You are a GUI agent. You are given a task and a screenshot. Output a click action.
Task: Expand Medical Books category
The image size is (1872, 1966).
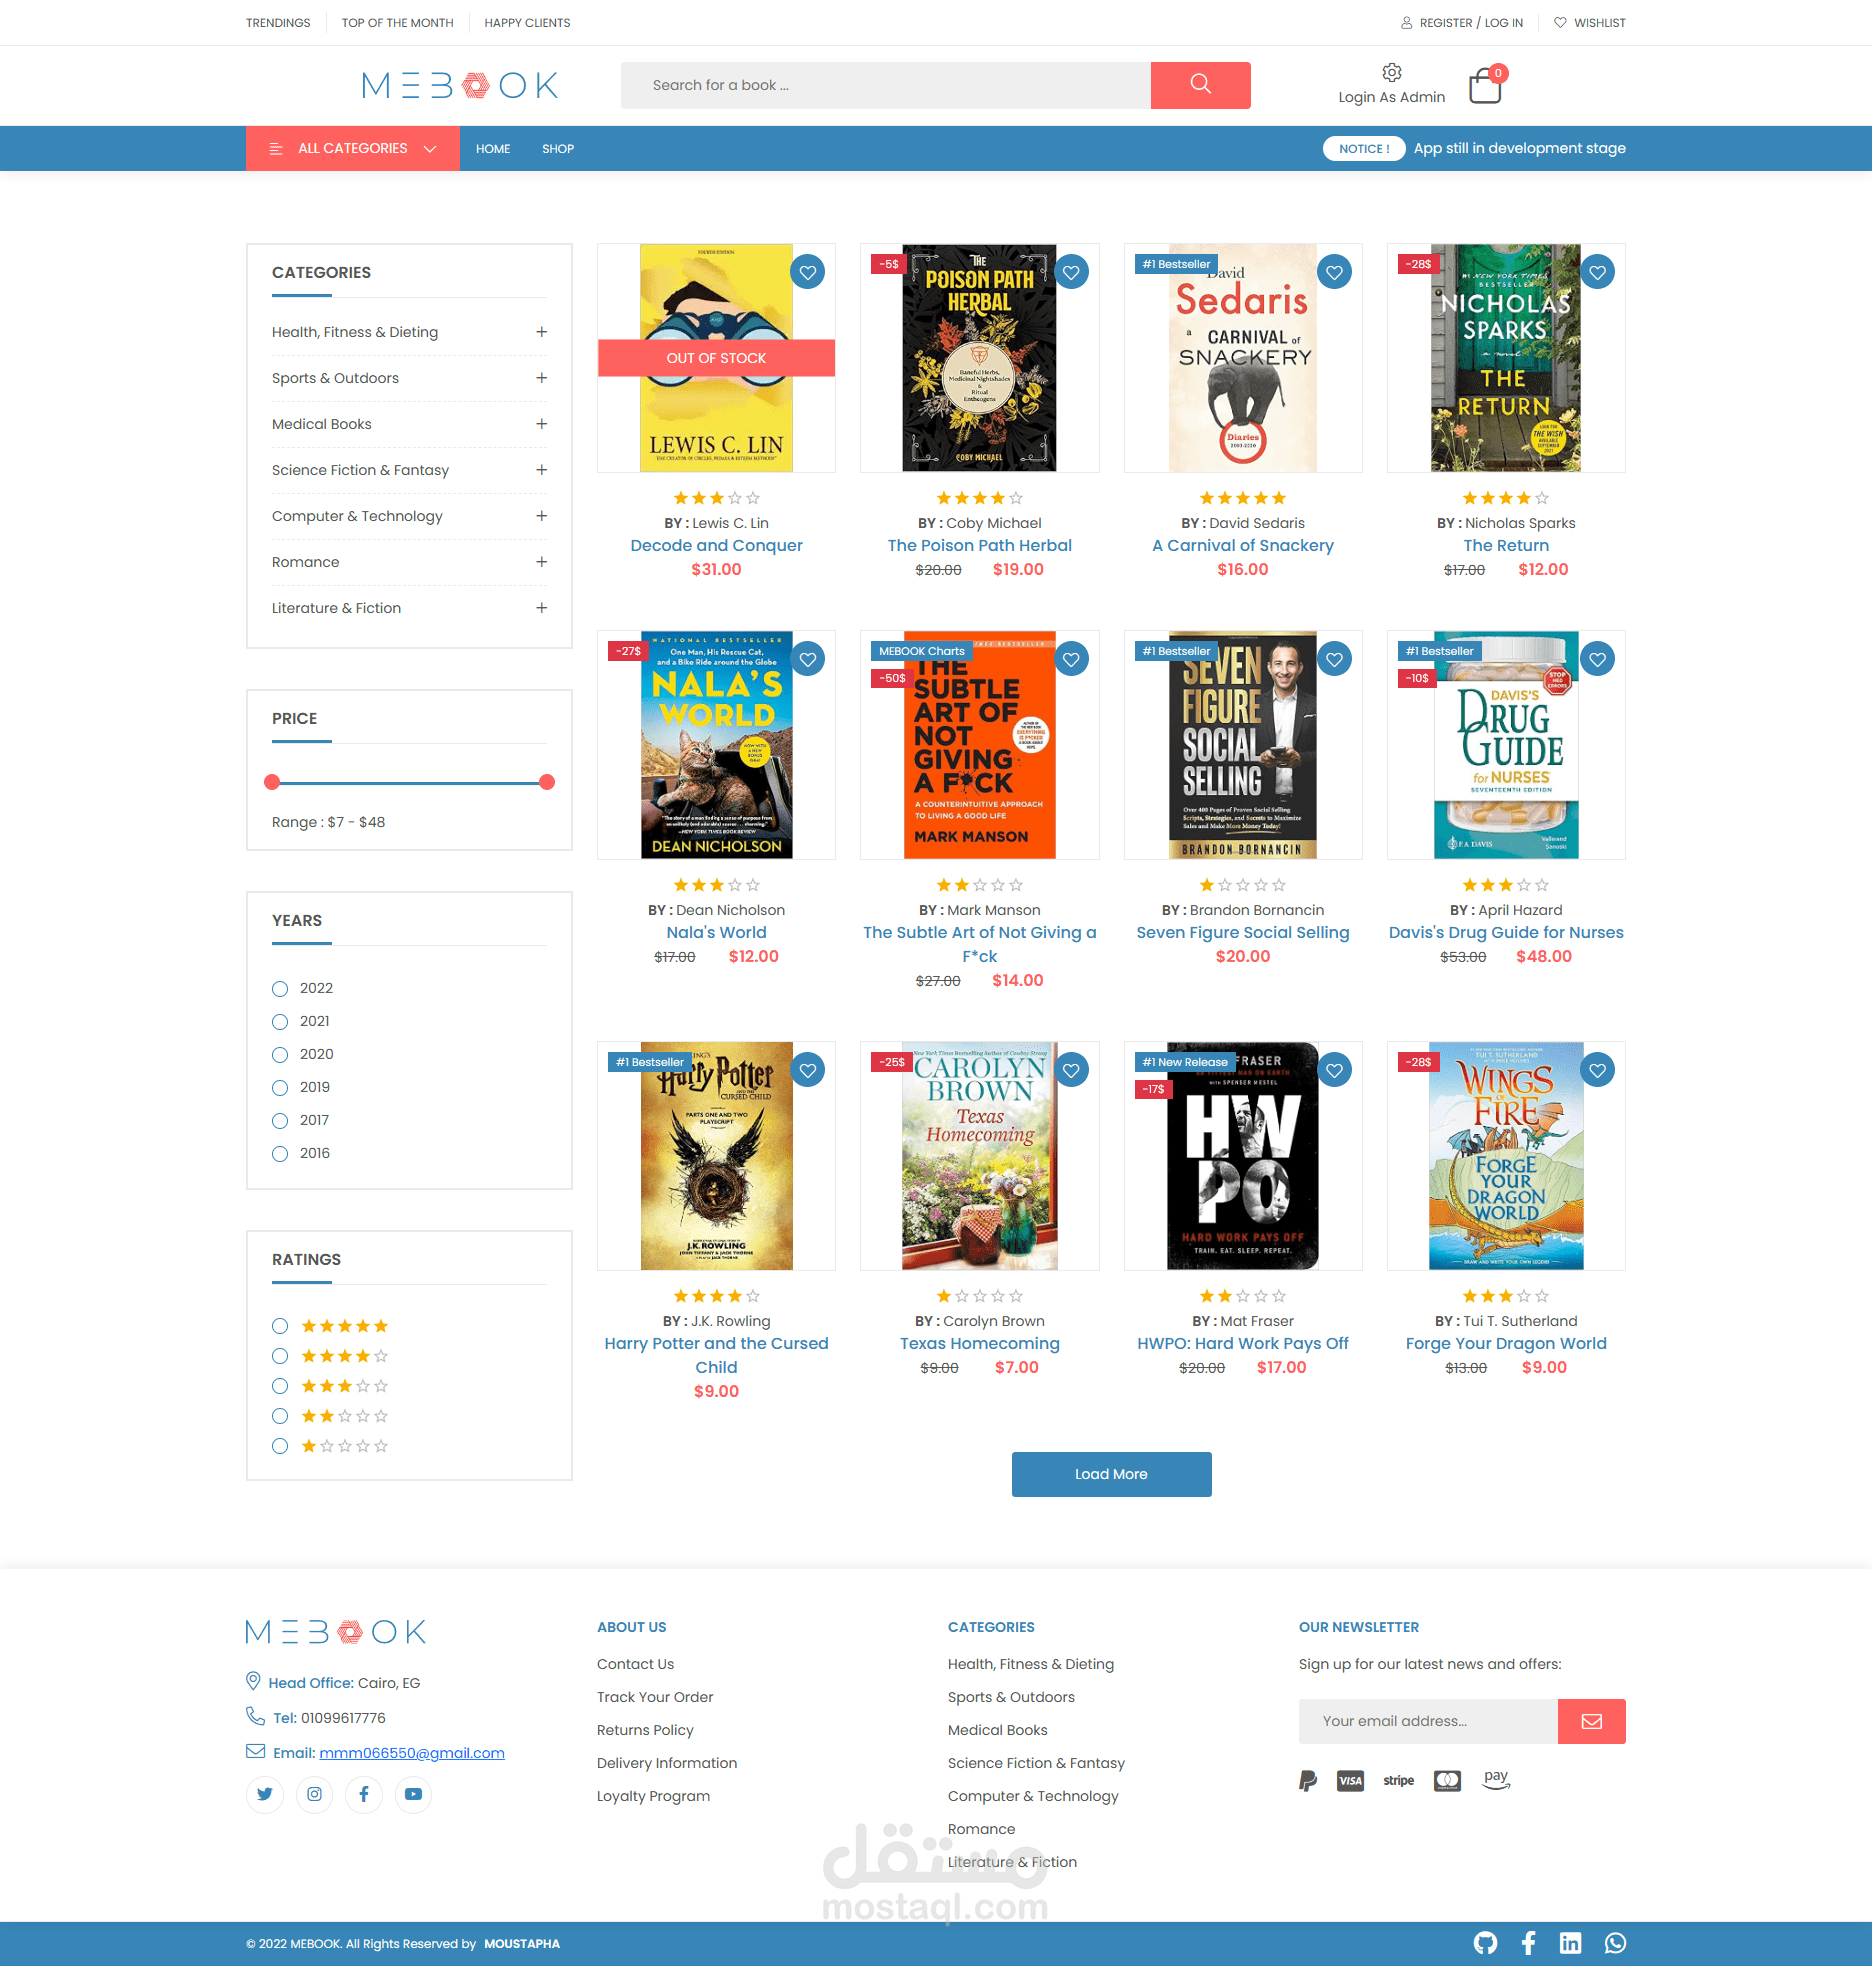tap(541, 424)
